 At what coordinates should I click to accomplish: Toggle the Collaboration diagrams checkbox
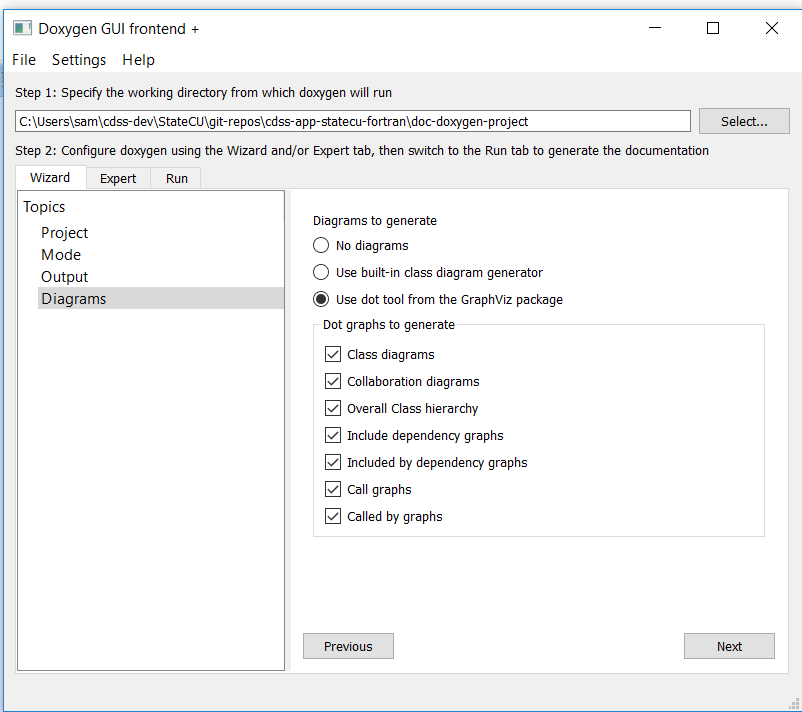click(x=333, y=381)
